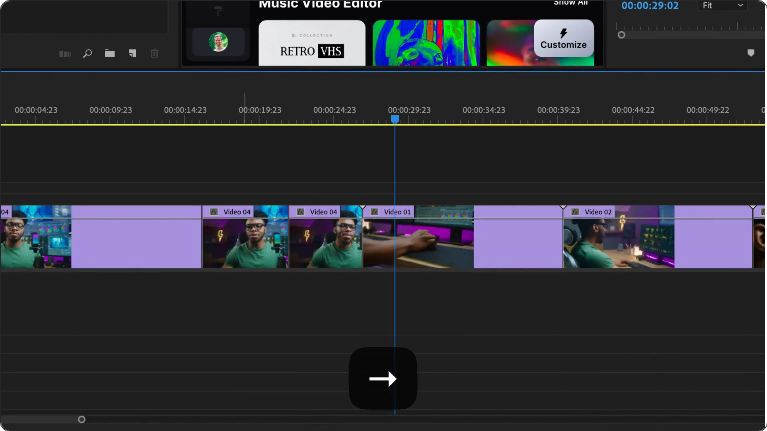Image resolution: width=767 pixels, height=431 pixels.
Task: Click the new bin folder icon
Action: click(109, 53)
